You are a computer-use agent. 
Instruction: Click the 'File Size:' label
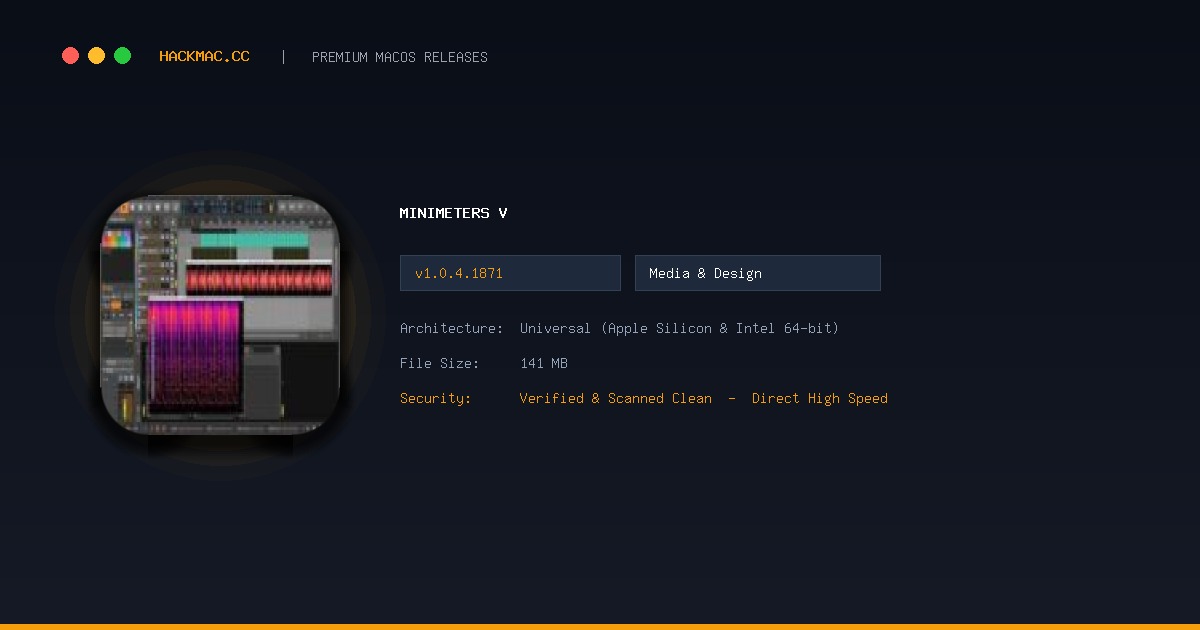440,363
